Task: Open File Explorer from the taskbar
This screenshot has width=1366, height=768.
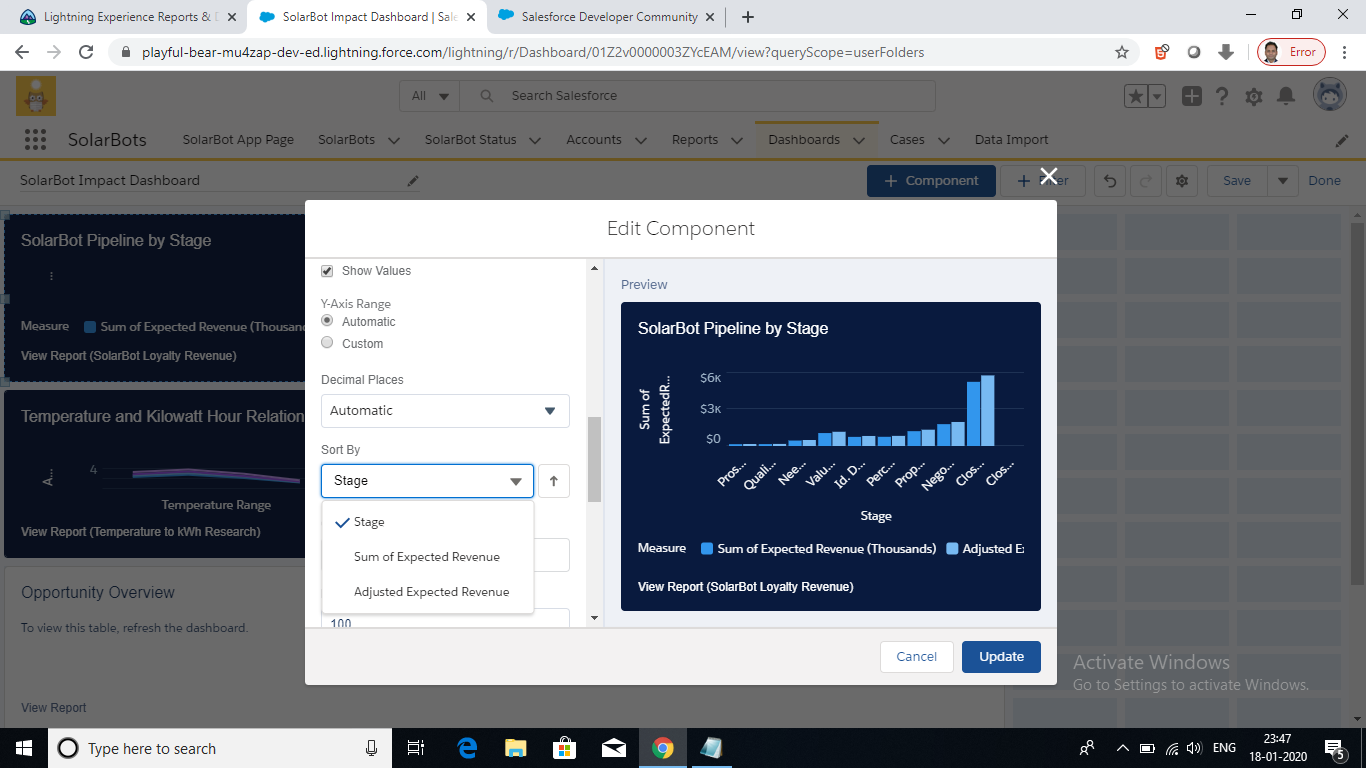Action: pyautogui.click(x=515, y=748)
